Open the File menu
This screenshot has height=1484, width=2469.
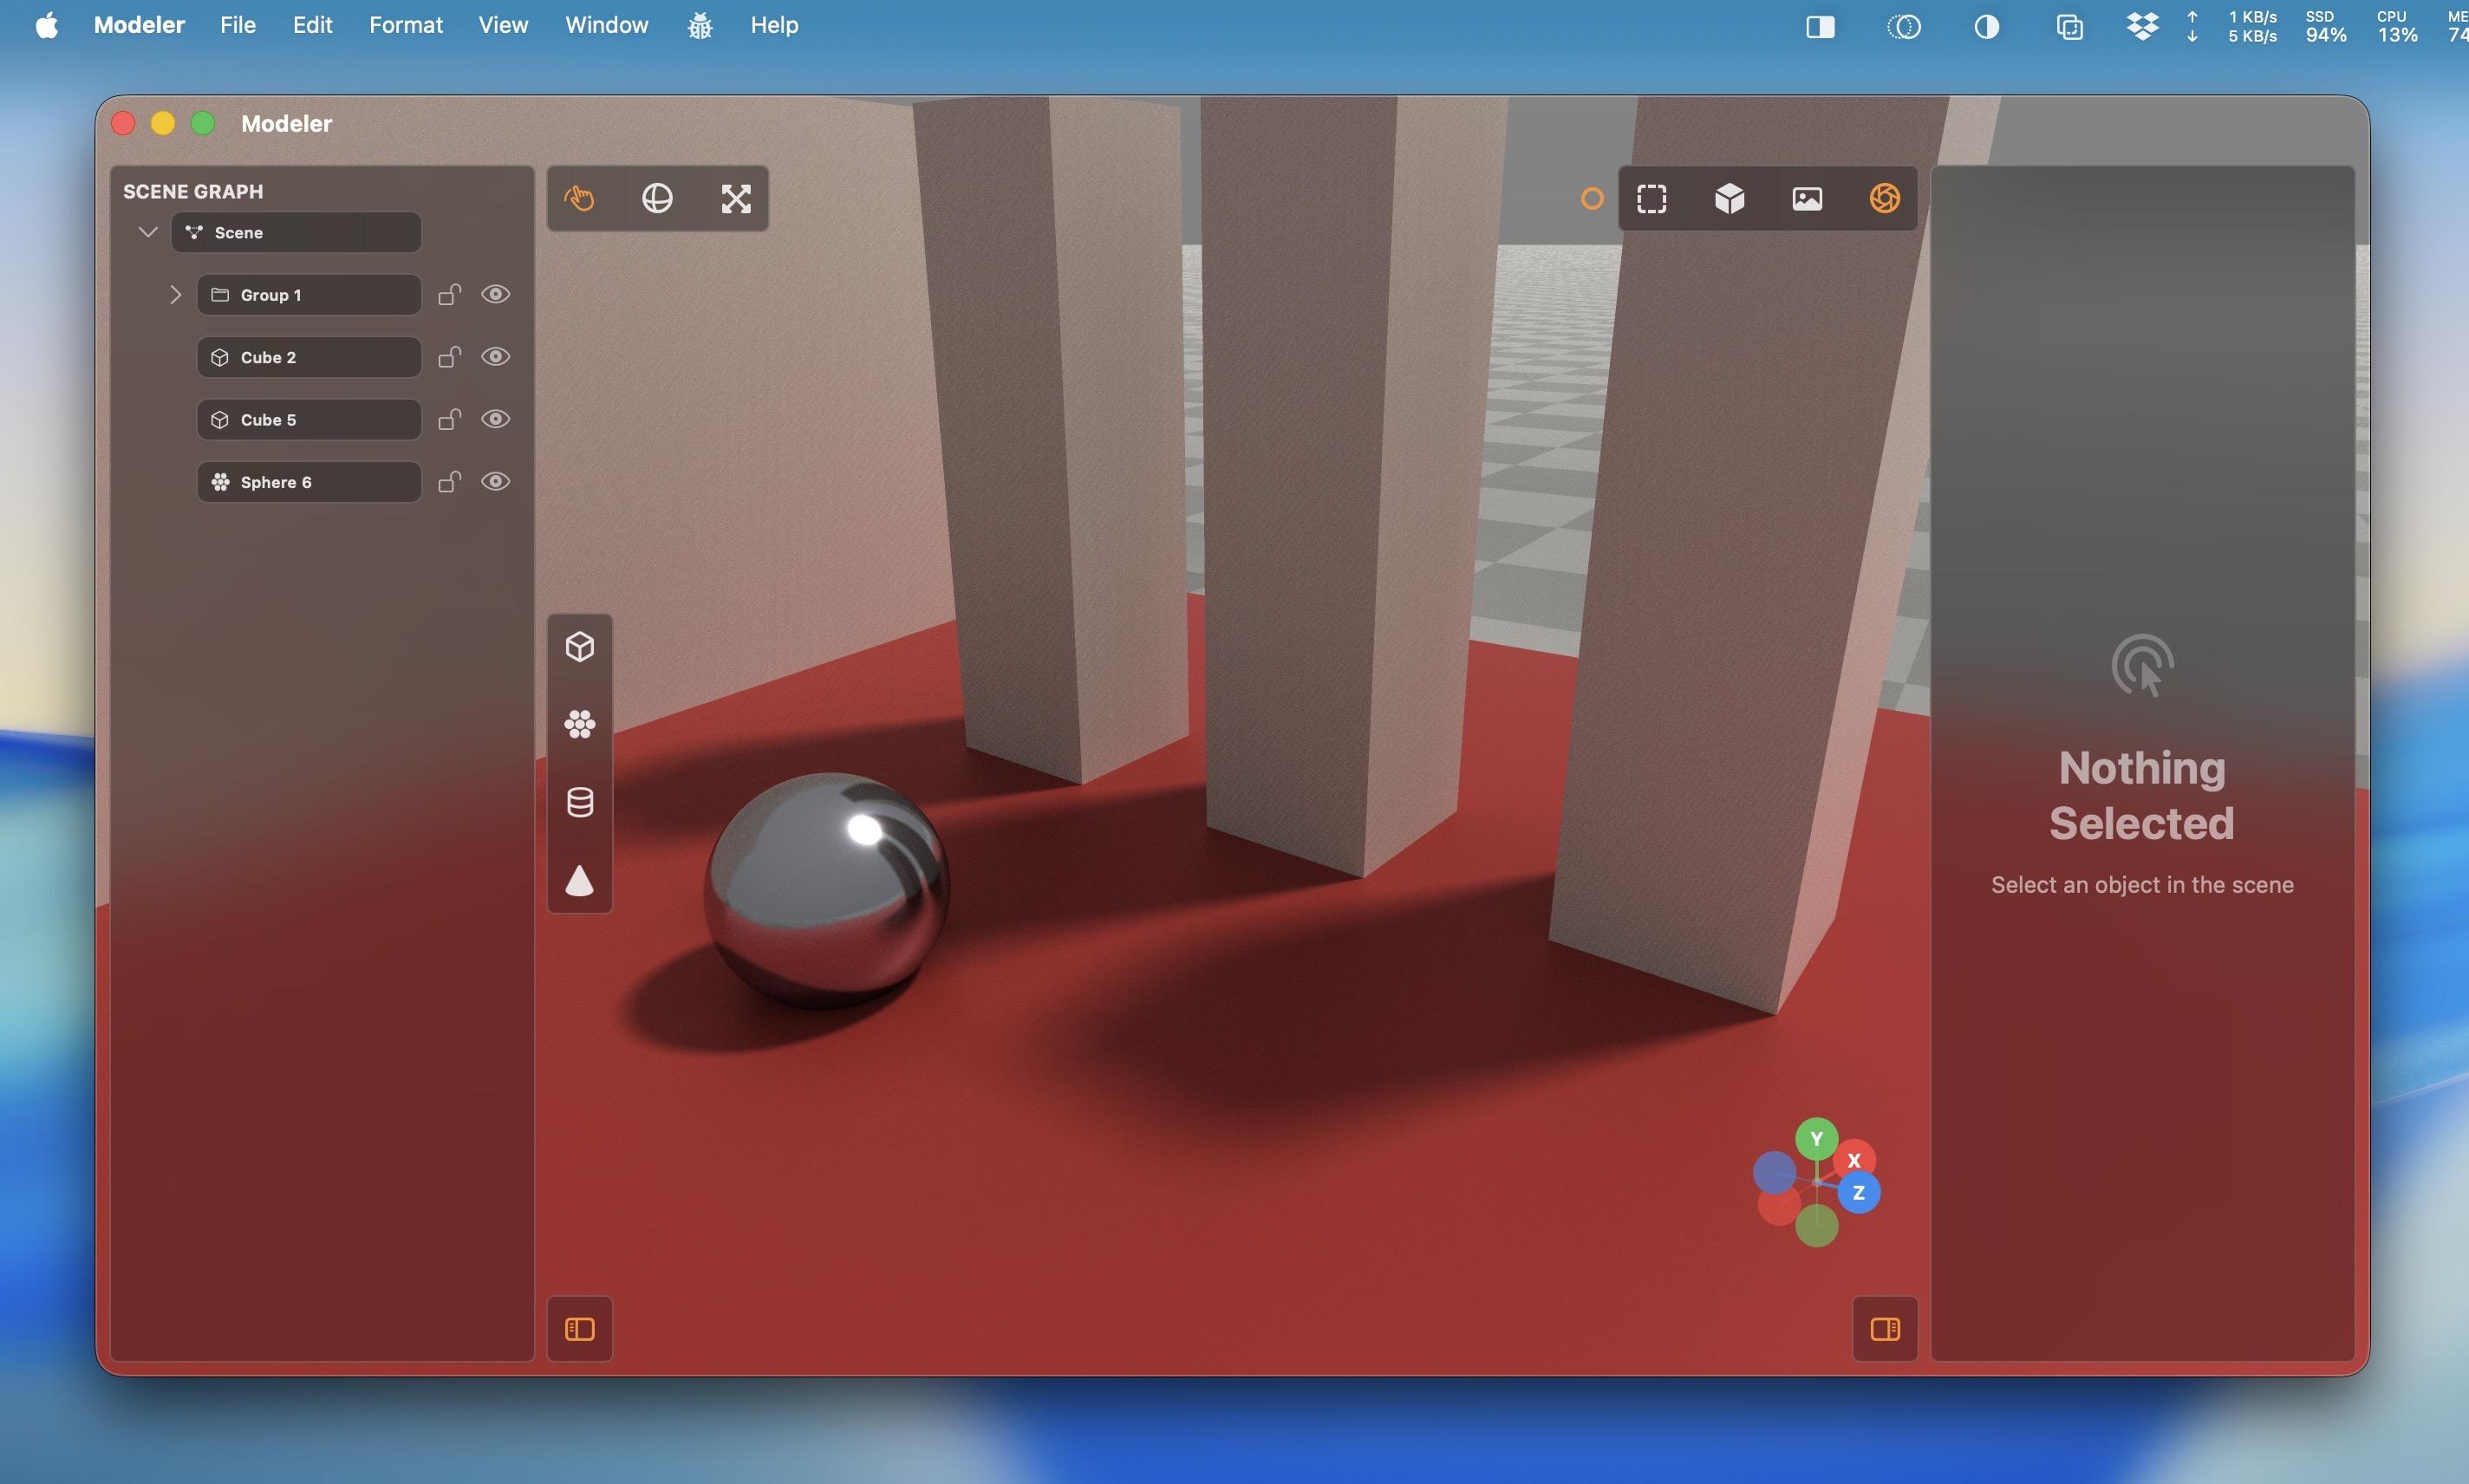(238, 25)
